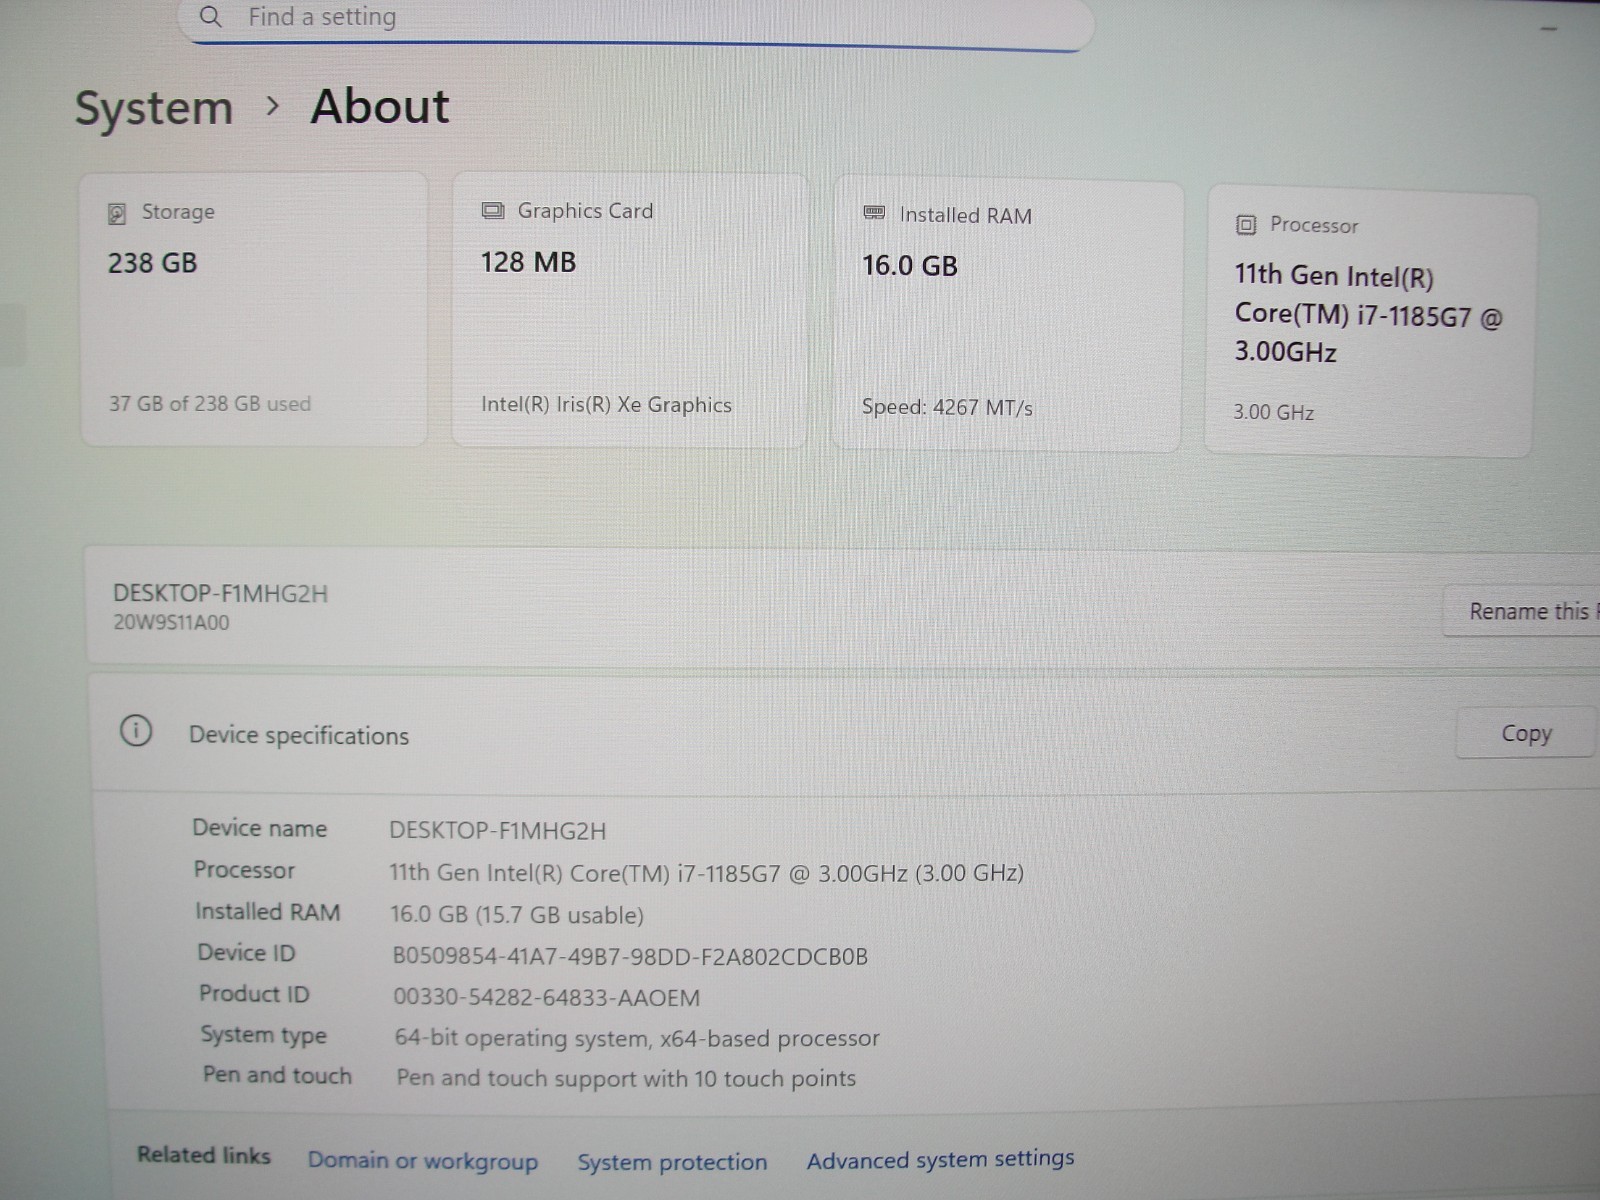Click the About page heading
The width and height of the screenshot is (1600, 1200).
pyautogui.click(x=380, y=106)
